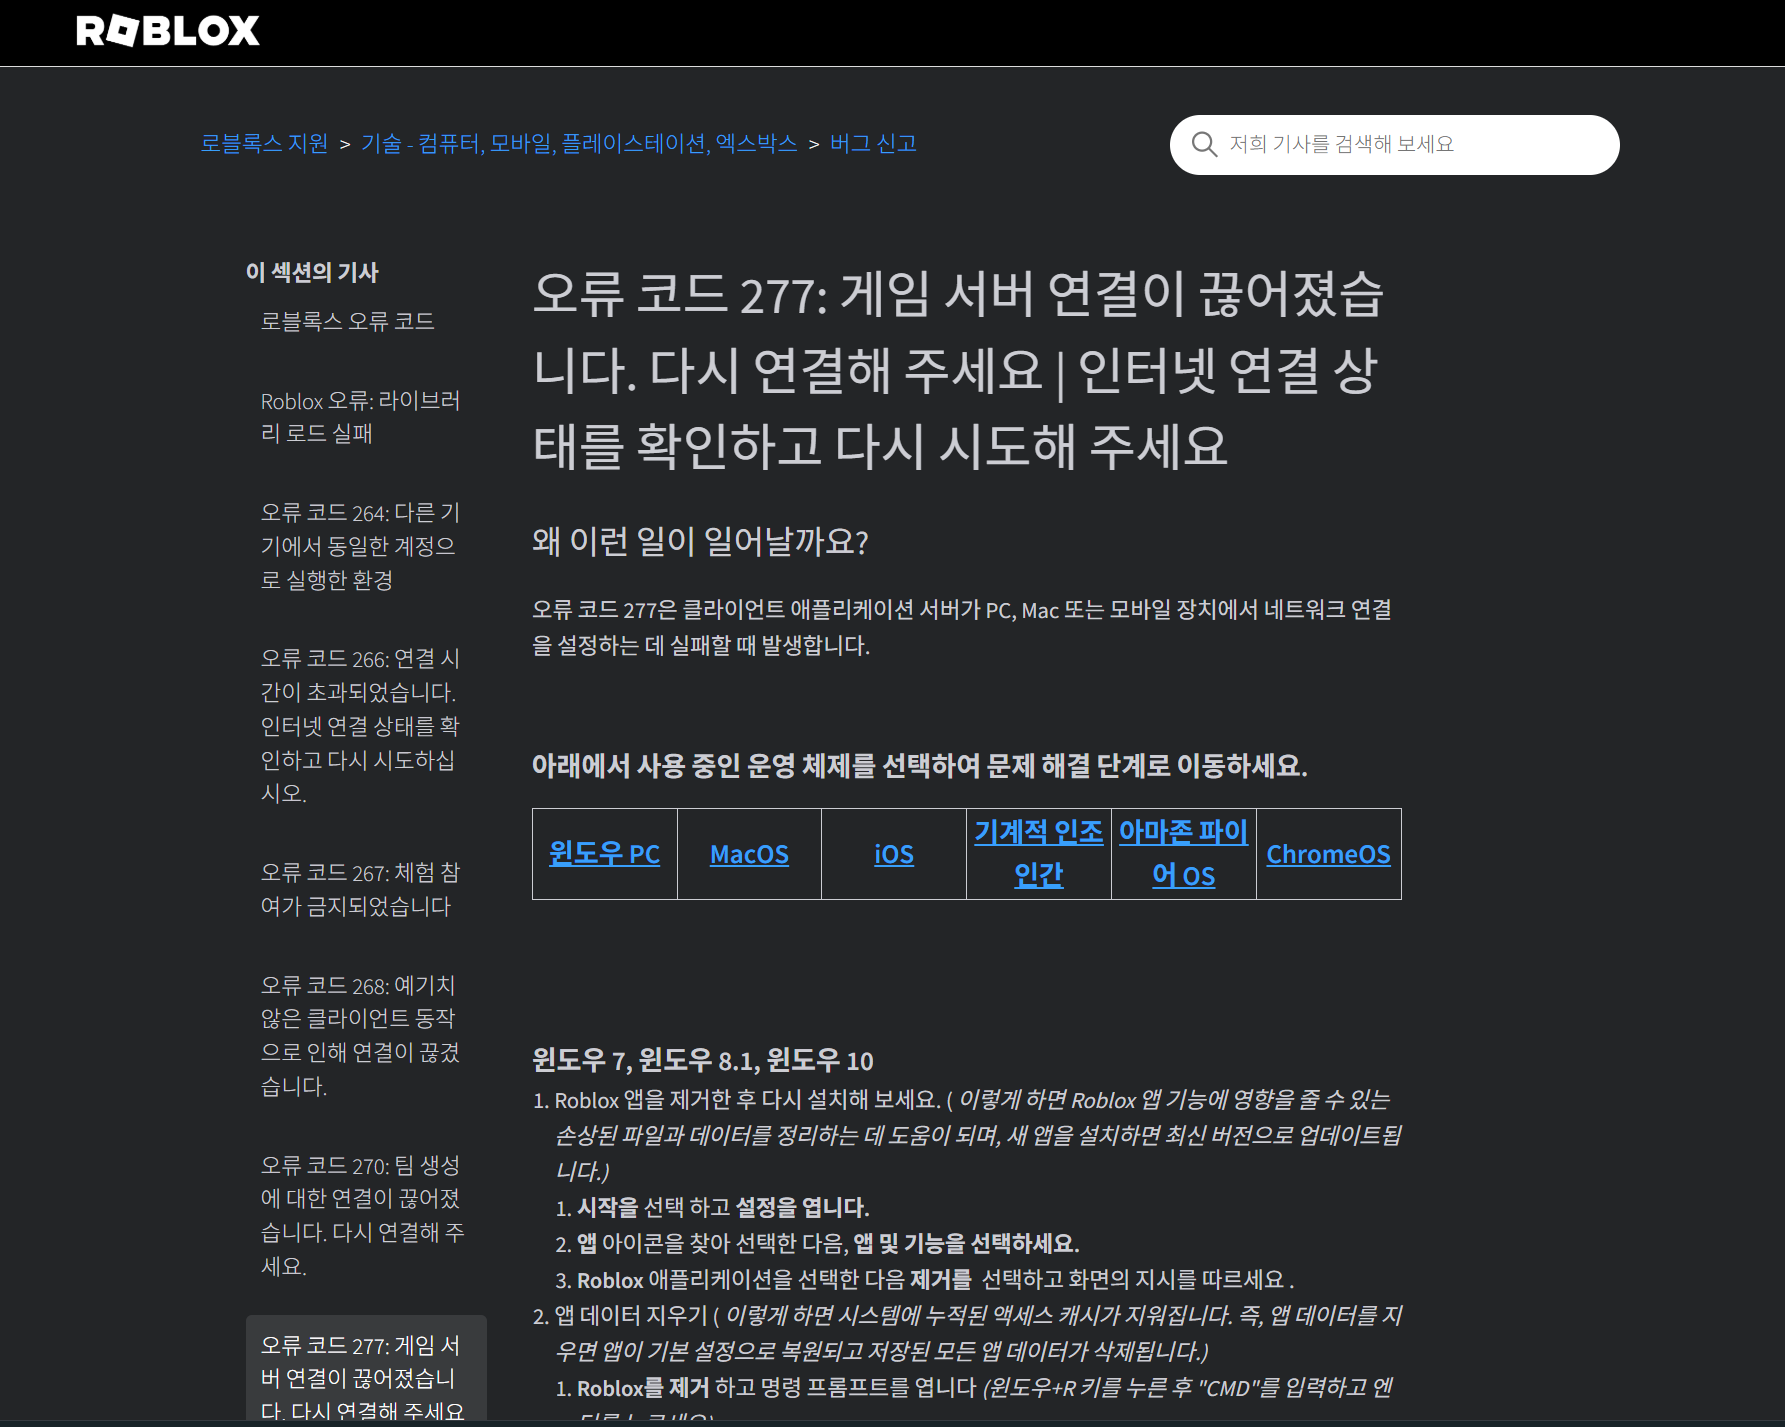Jump to 아마존 파이어 OS steps

pos(1183,854)
